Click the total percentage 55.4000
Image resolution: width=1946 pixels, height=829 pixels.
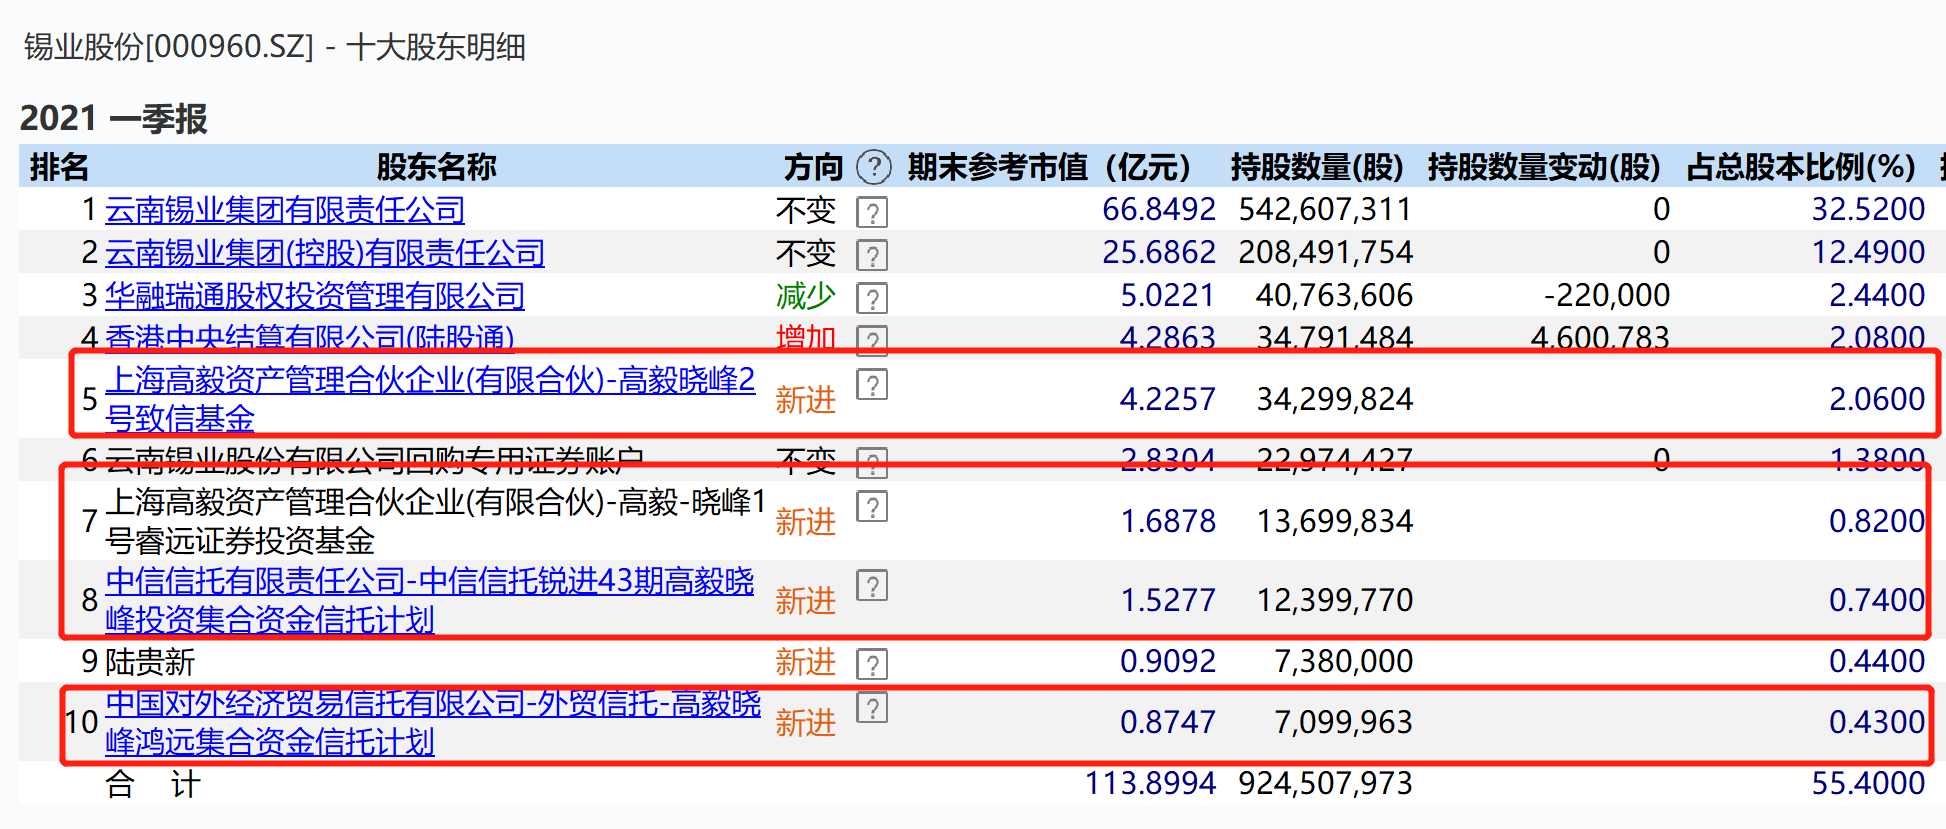click(x=1868, y=784)
